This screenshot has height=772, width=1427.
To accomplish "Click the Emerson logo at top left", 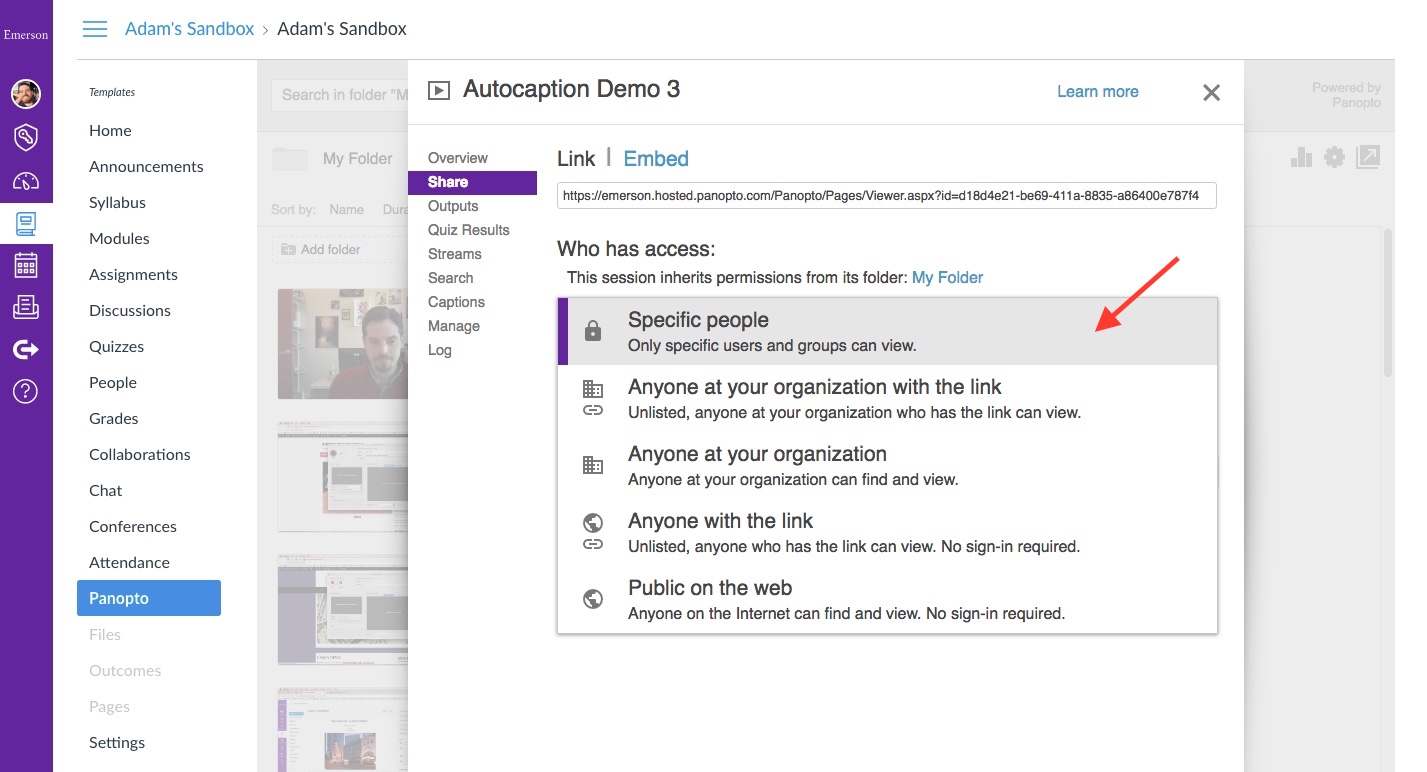I will pyautogui.click(x=26, y=35).
